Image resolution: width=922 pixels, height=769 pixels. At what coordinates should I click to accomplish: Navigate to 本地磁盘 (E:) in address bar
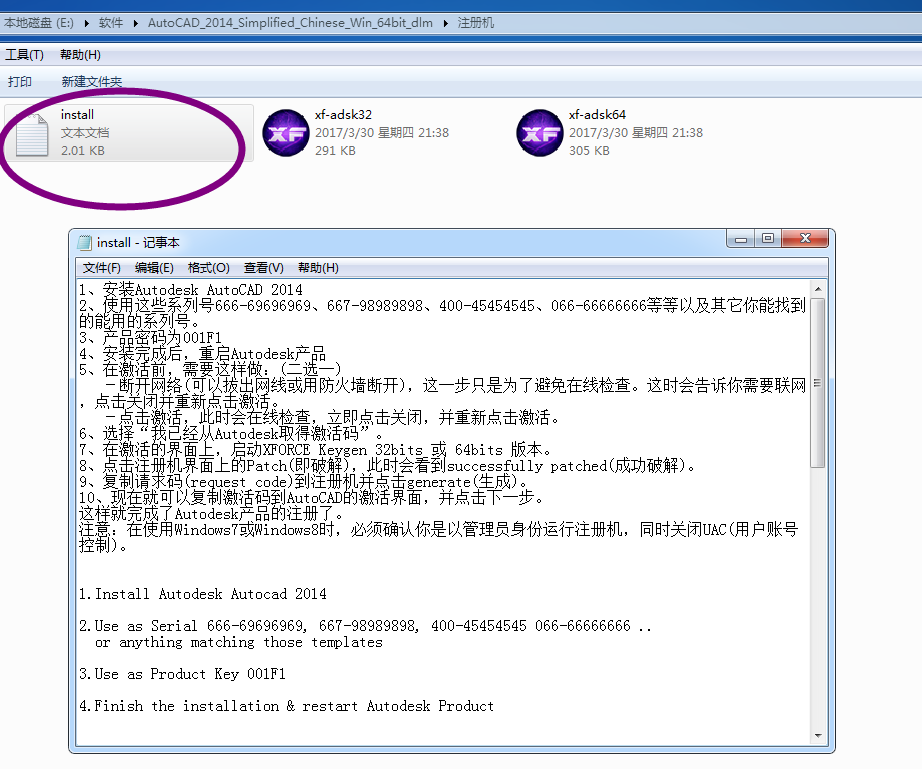39,23
